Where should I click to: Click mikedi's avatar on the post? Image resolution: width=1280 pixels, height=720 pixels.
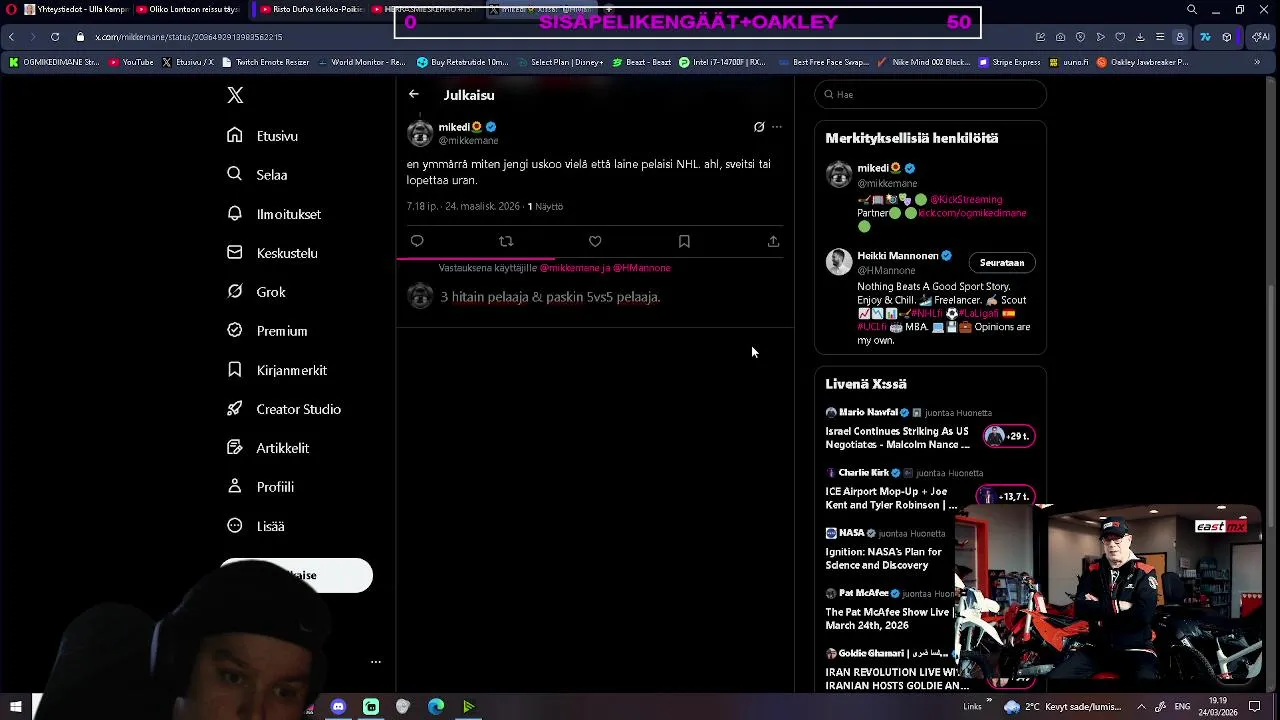click(x=420, y=133)
